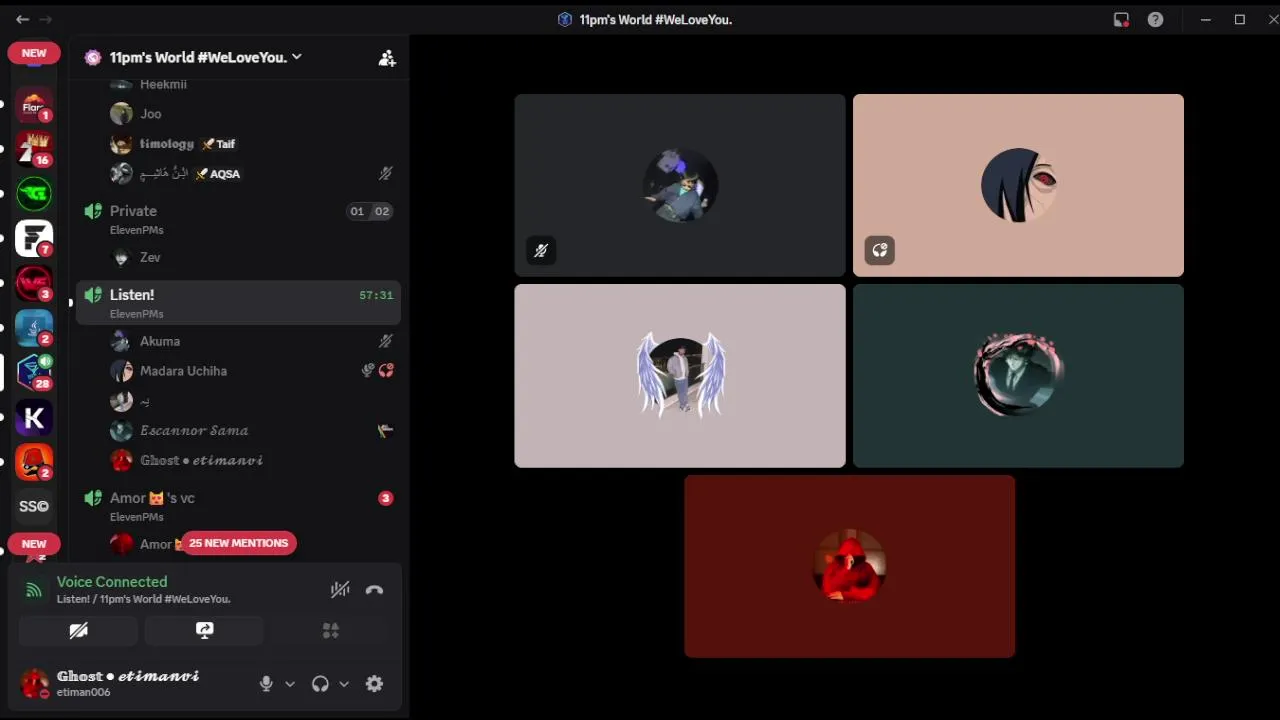
Task: Click the Voice Connected signal strength icon
Action: tap(34, 590)
